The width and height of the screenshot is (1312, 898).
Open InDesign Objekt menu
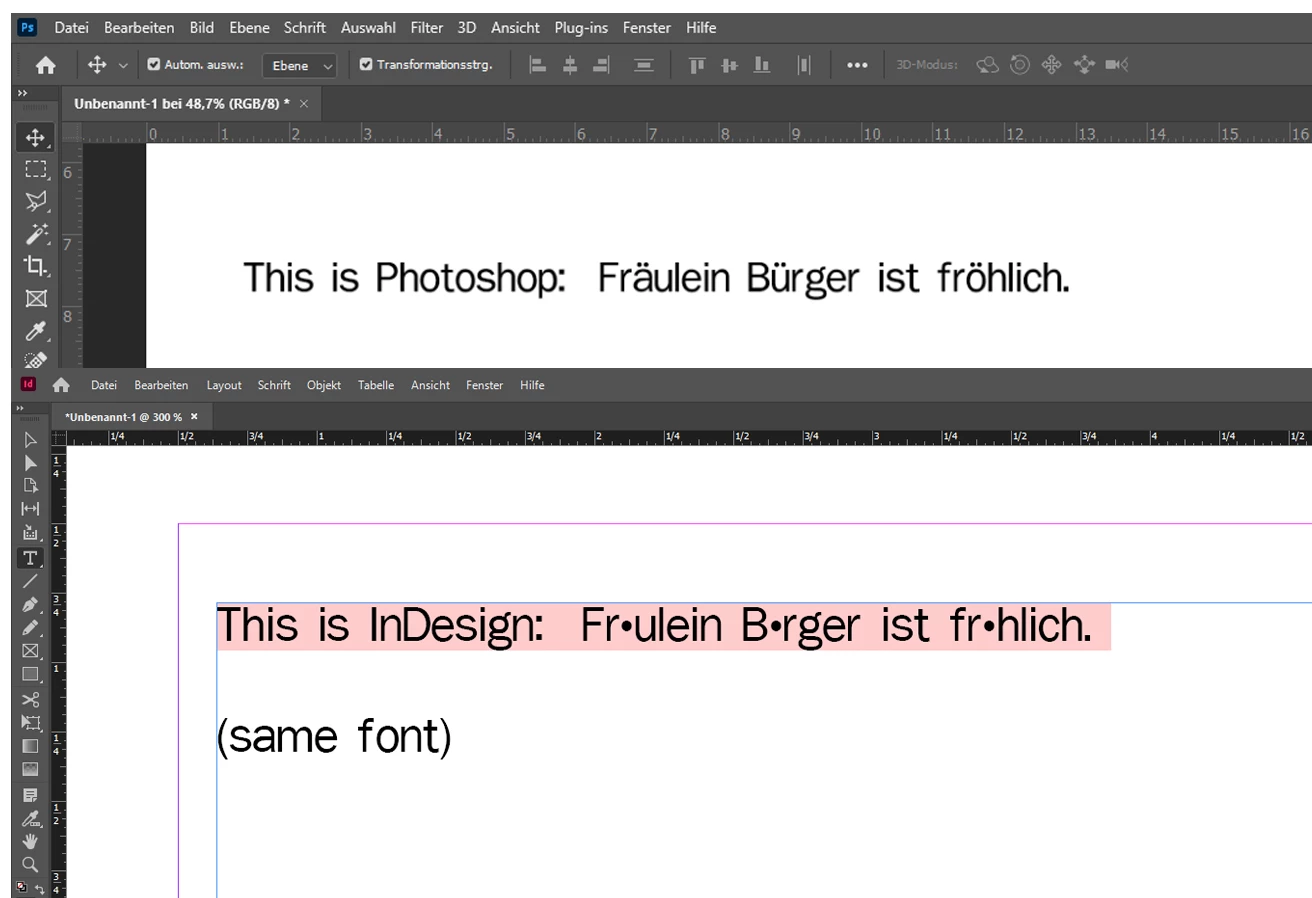(x=324, y=385)
